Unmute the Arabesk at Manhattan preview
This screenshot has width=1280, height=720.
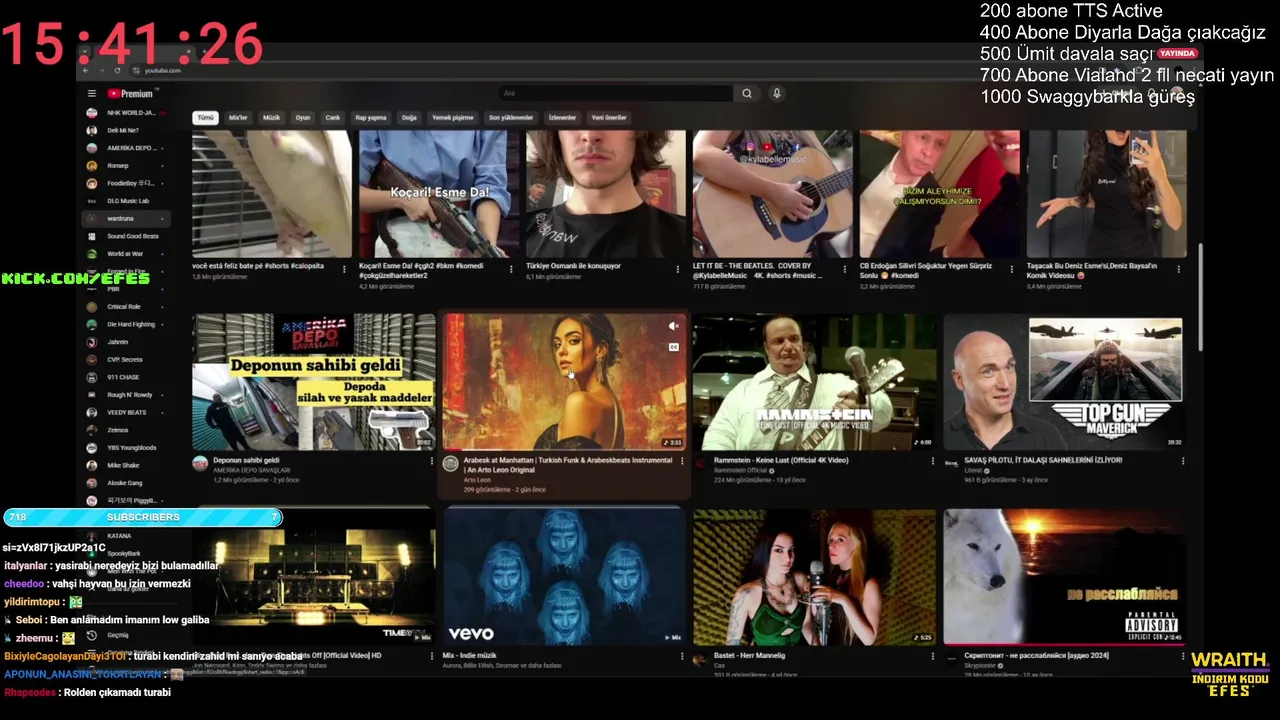(x=673, y=326)
